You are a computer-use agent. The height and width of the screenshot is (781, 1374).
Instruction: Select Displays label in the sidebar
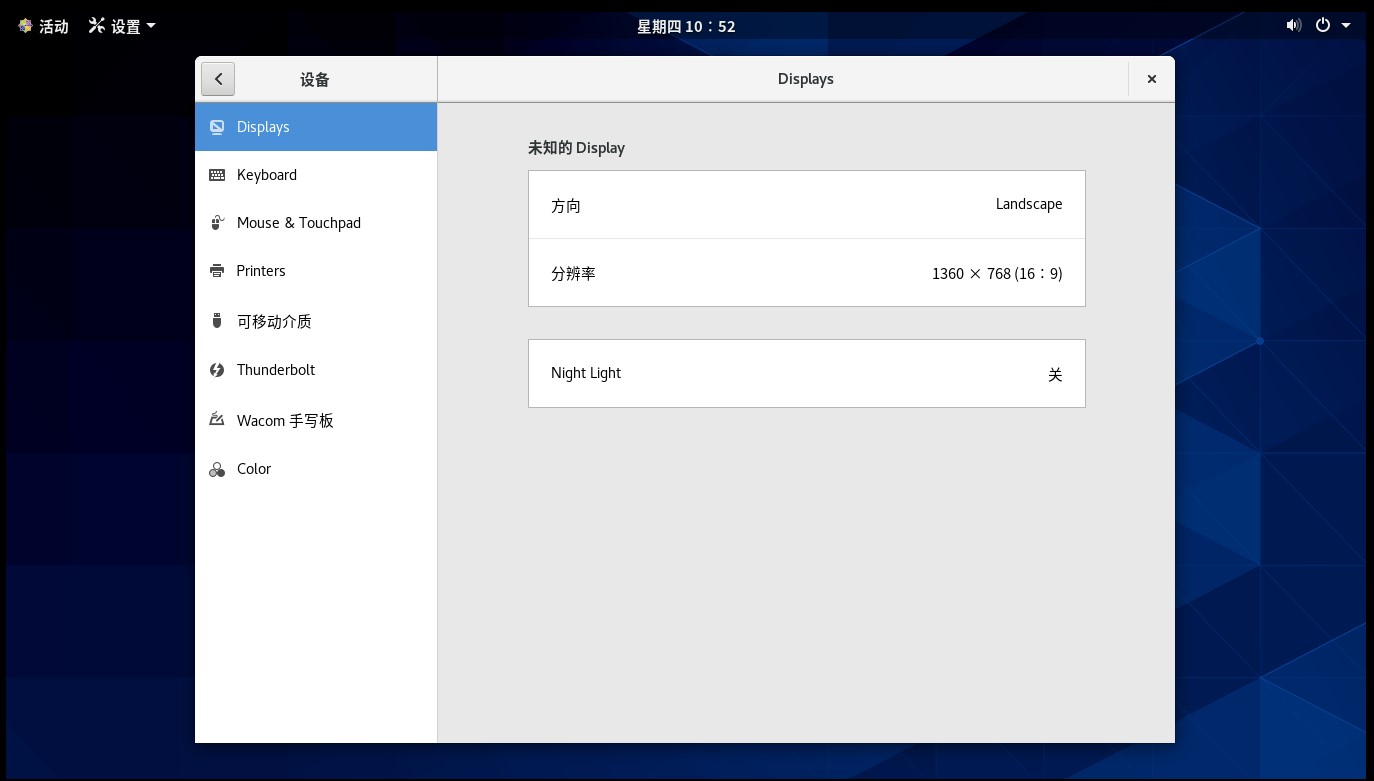click(x=263, y=127)
